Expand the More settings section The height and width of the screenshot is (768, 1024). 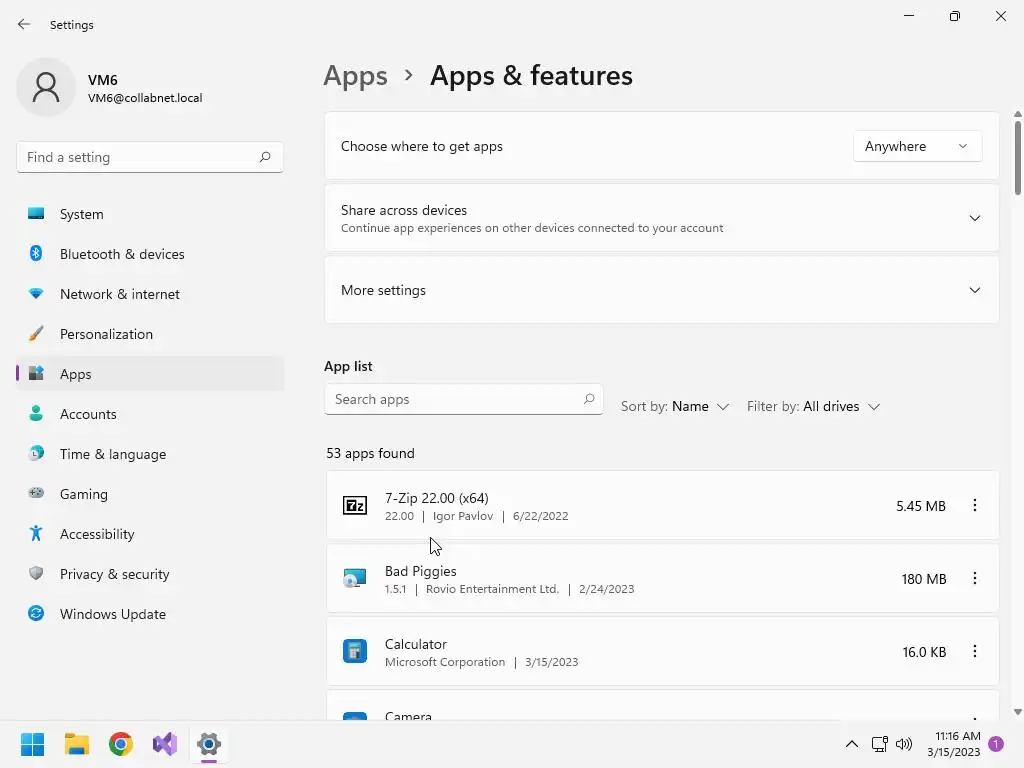point(974,290)
